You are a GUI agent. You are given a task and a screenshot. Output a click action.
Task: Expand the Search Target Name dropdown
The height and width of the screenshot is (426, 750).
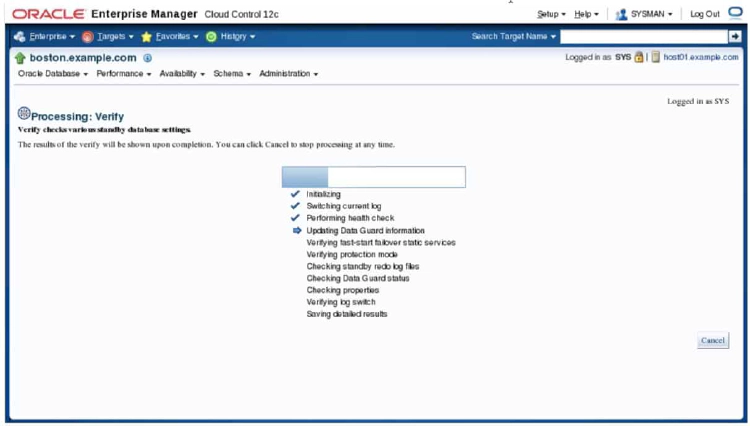click(514, 36)
